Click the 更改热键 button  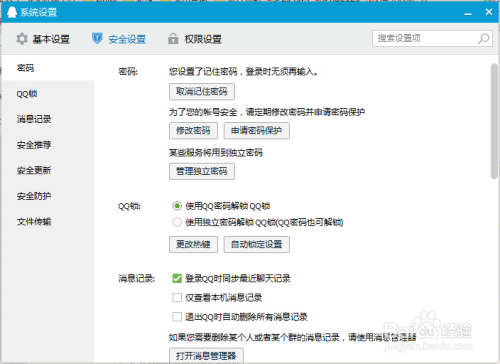tap(193, 244)
